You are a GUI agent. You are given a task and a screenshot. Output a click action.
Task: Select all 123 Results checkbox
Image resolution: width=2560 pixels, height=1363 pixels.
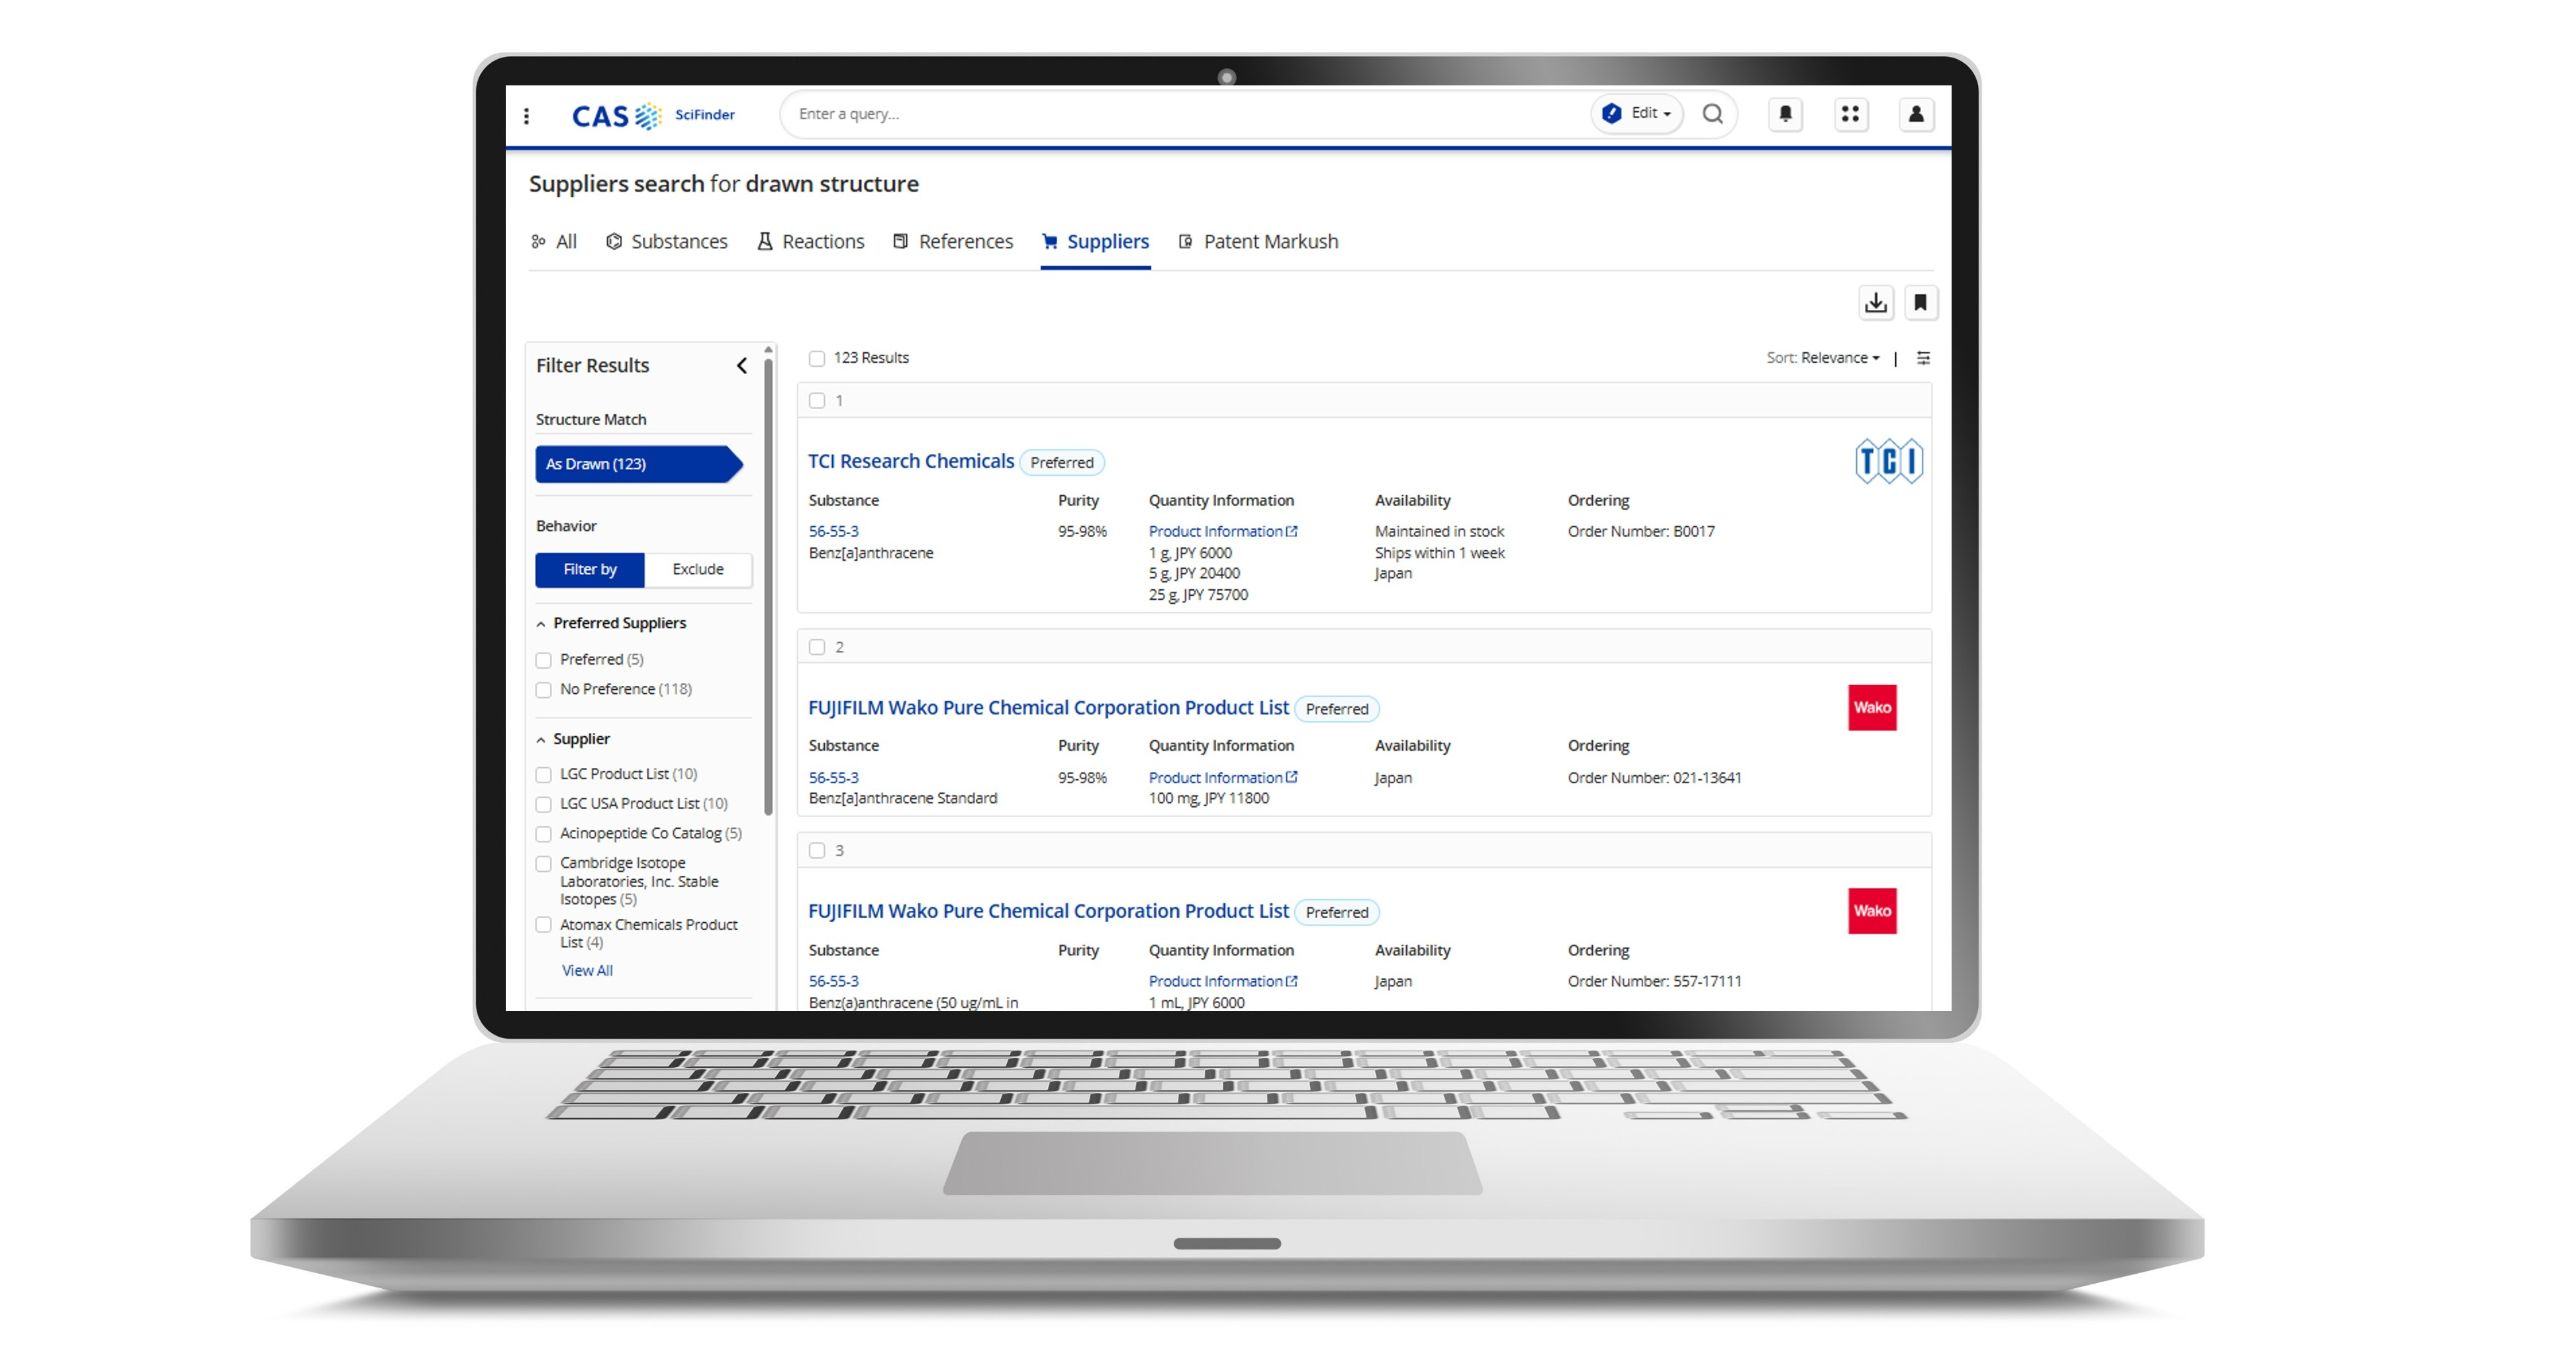coord(817,359)
